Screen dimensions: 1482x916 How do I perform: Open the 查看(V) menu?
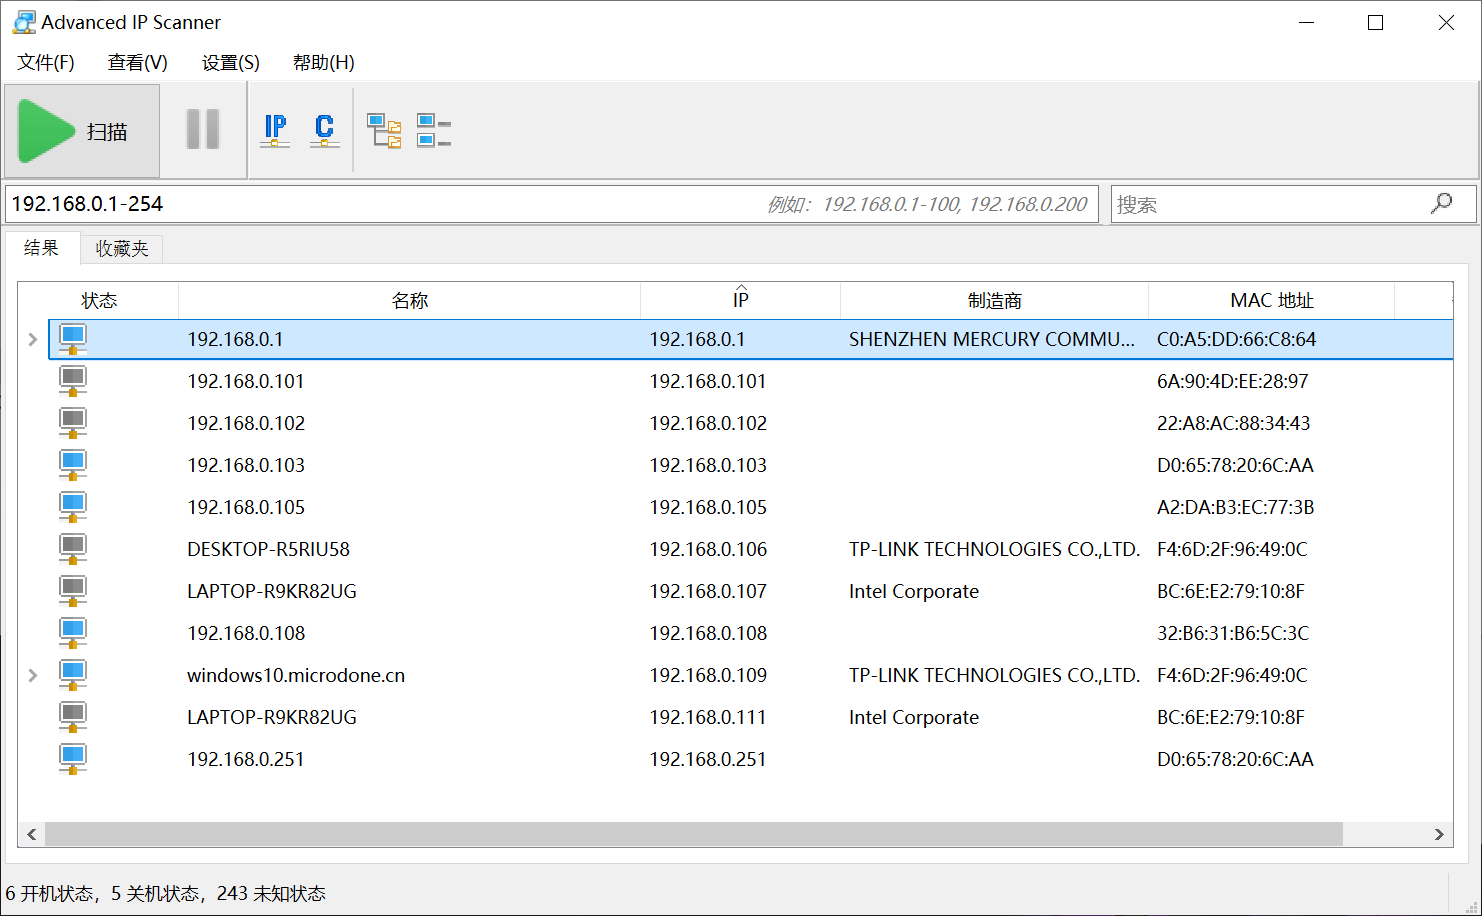(x=138, y=62)
